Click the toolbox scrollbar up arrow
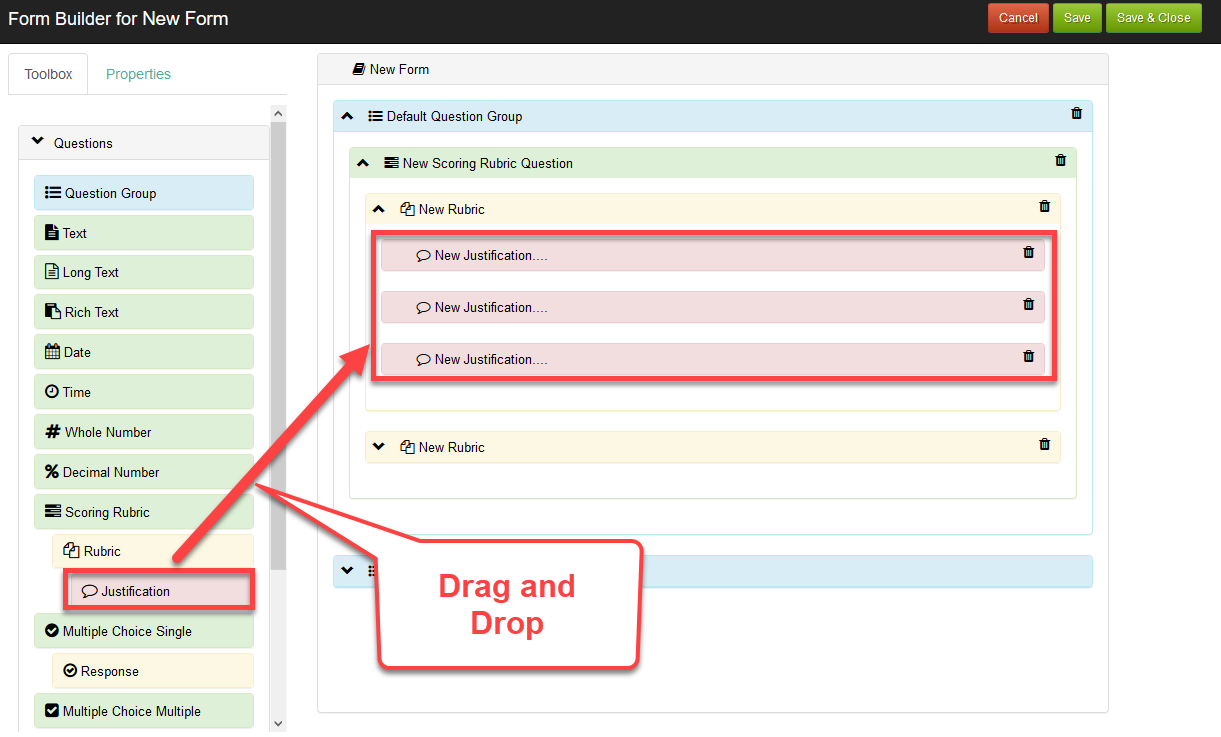1221x737 pixels. (x=278, y=114)
